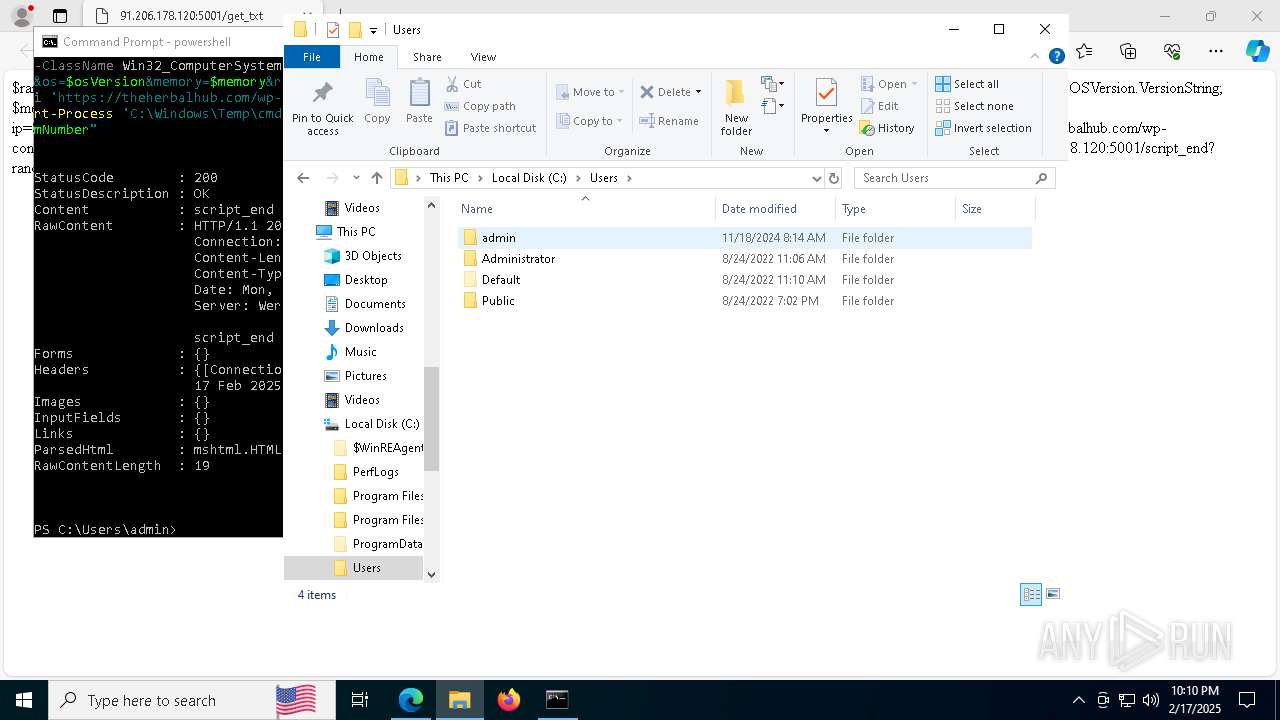This screenshot has width=1280, height=720.
Task: Click the Cut scissors command
Action: [x=464, y=84]
